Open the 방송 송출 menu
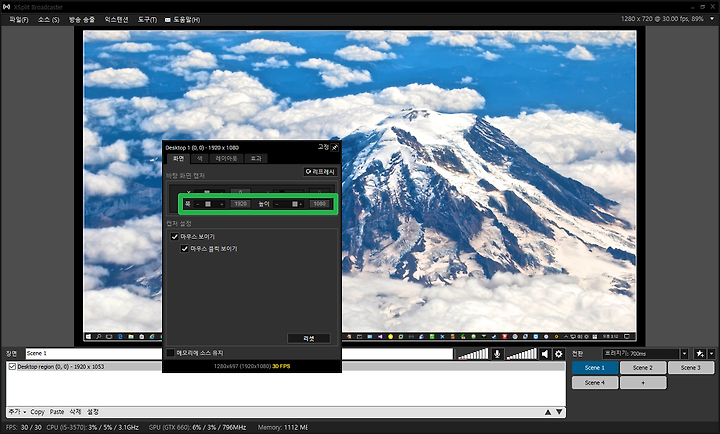The image size is (720, 434). 82,20
